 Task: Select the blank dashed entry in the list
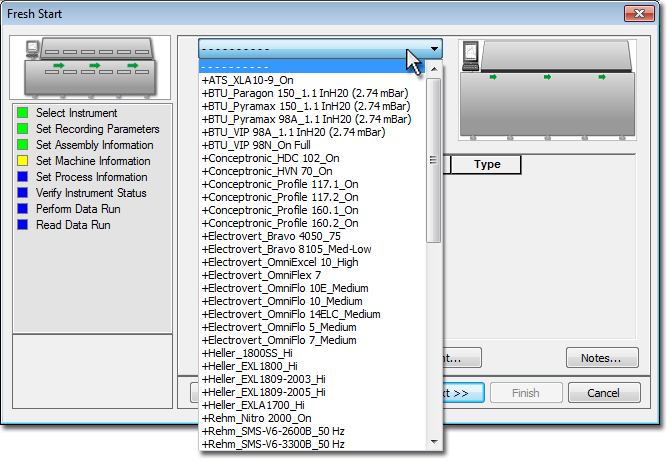click(312, 67)
